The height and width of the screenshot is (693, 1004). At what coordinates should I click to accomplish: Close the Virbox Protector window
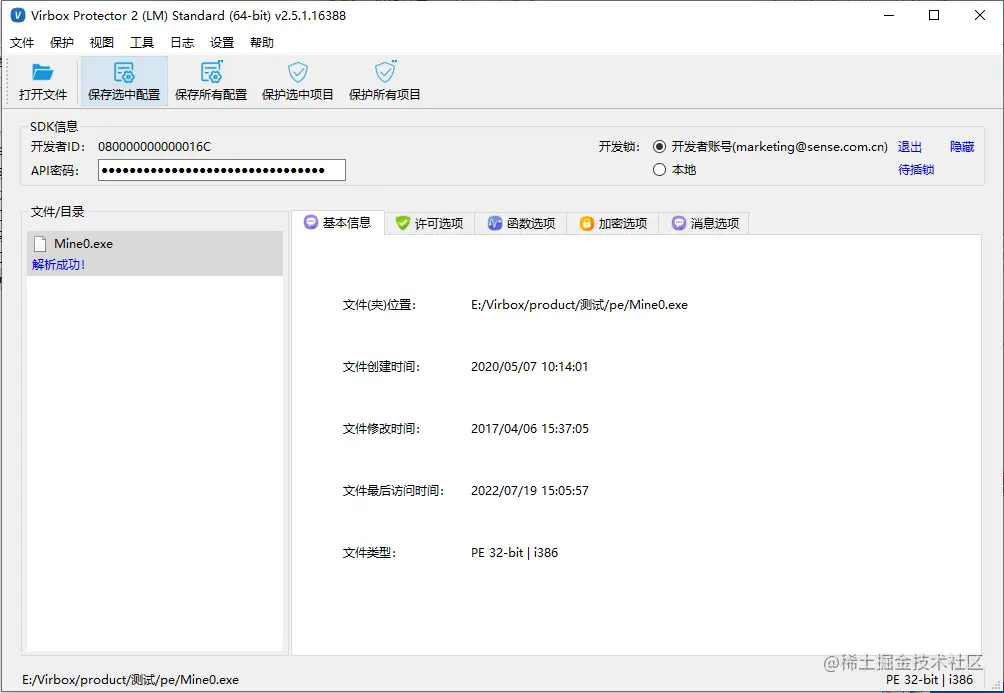click(x=980, y=15)
